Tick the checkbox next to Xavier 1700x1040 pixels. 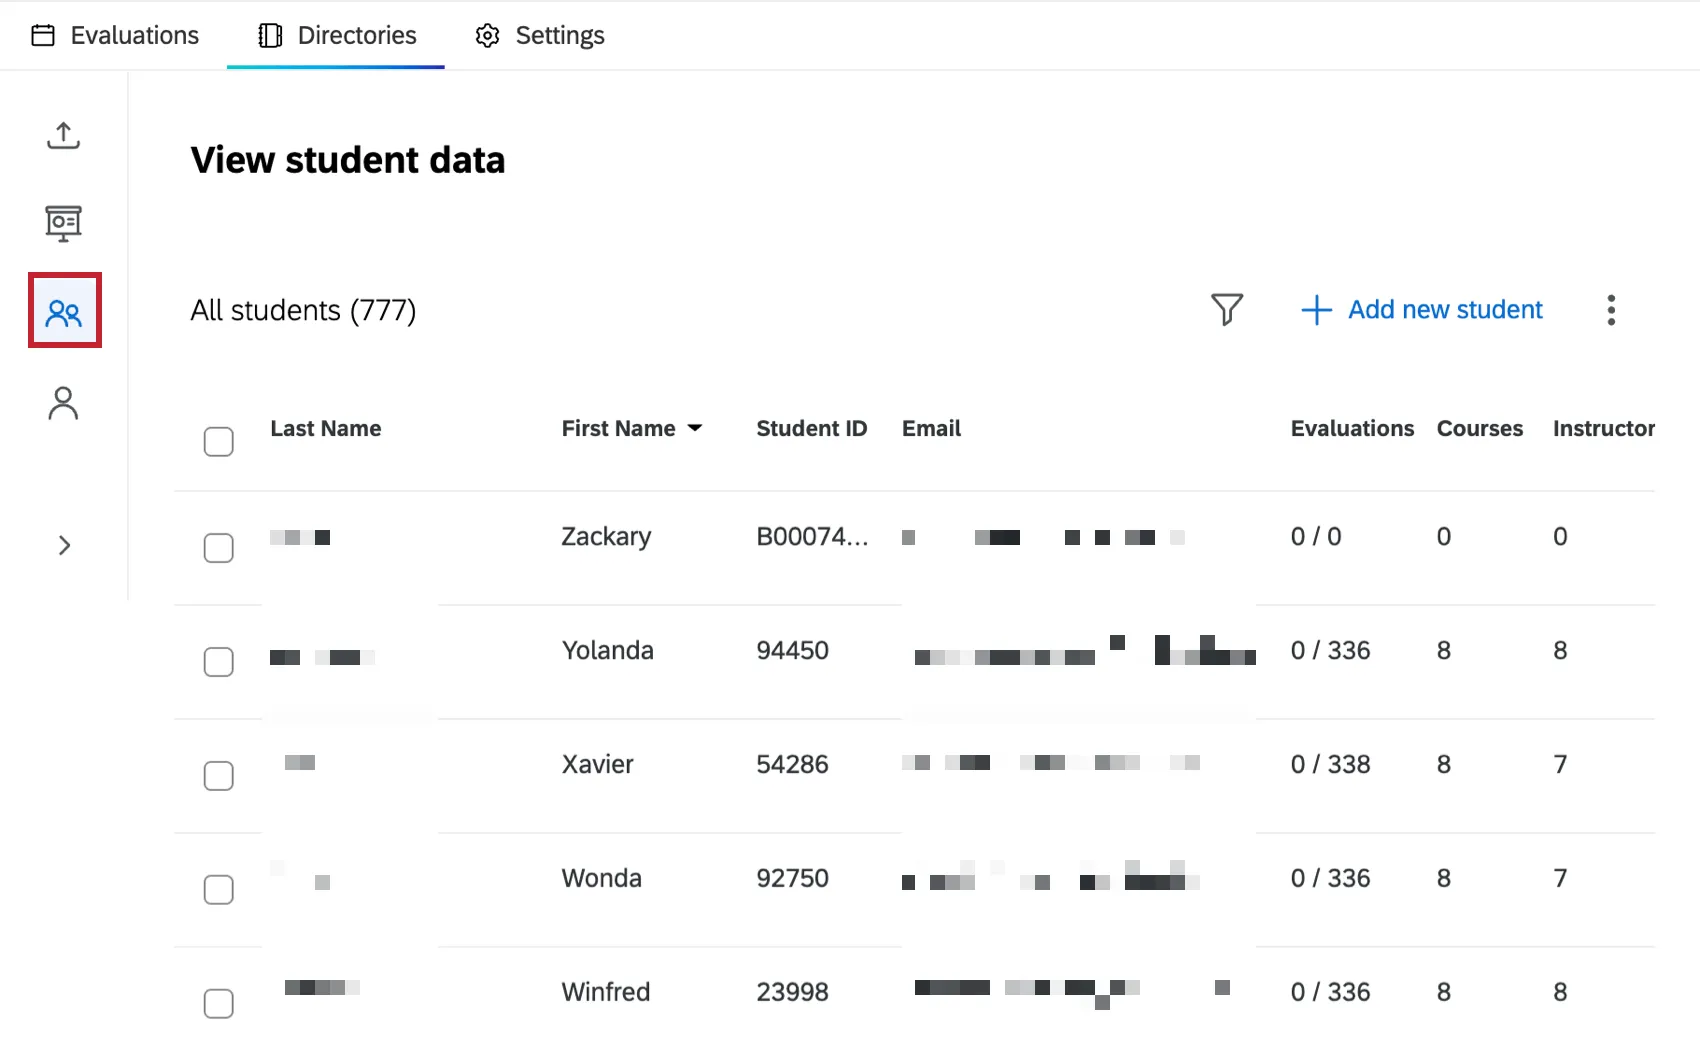218,776
